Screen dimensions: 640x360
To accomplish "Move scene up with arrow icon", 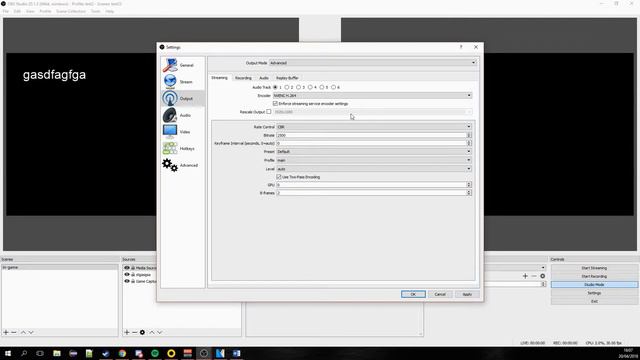I will click(x=23, y=332).
